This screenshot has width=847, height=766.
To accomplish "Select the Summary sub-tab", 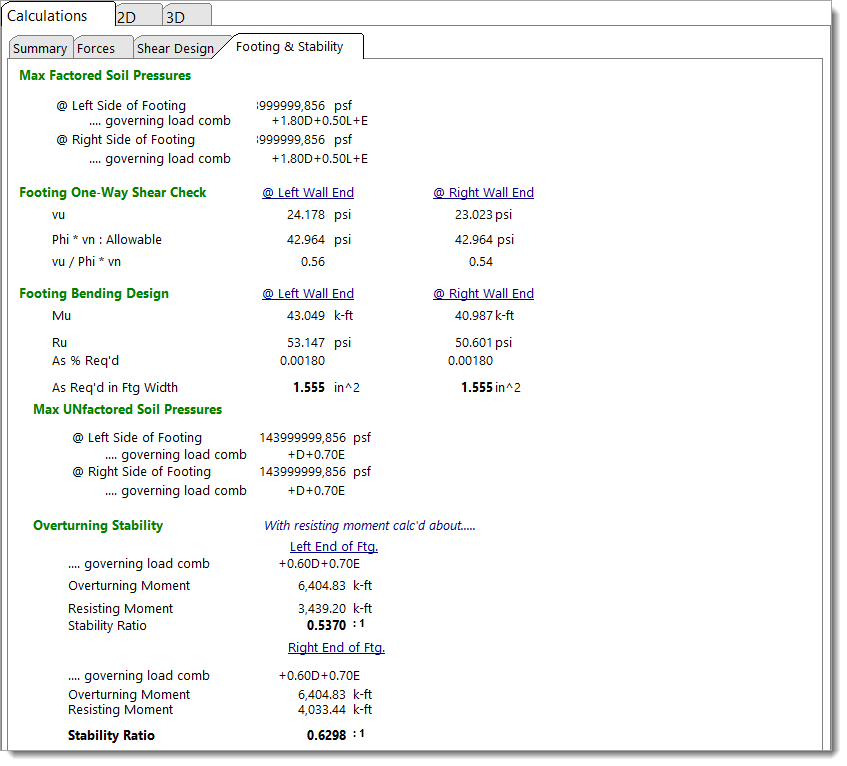I will point(40,48).
